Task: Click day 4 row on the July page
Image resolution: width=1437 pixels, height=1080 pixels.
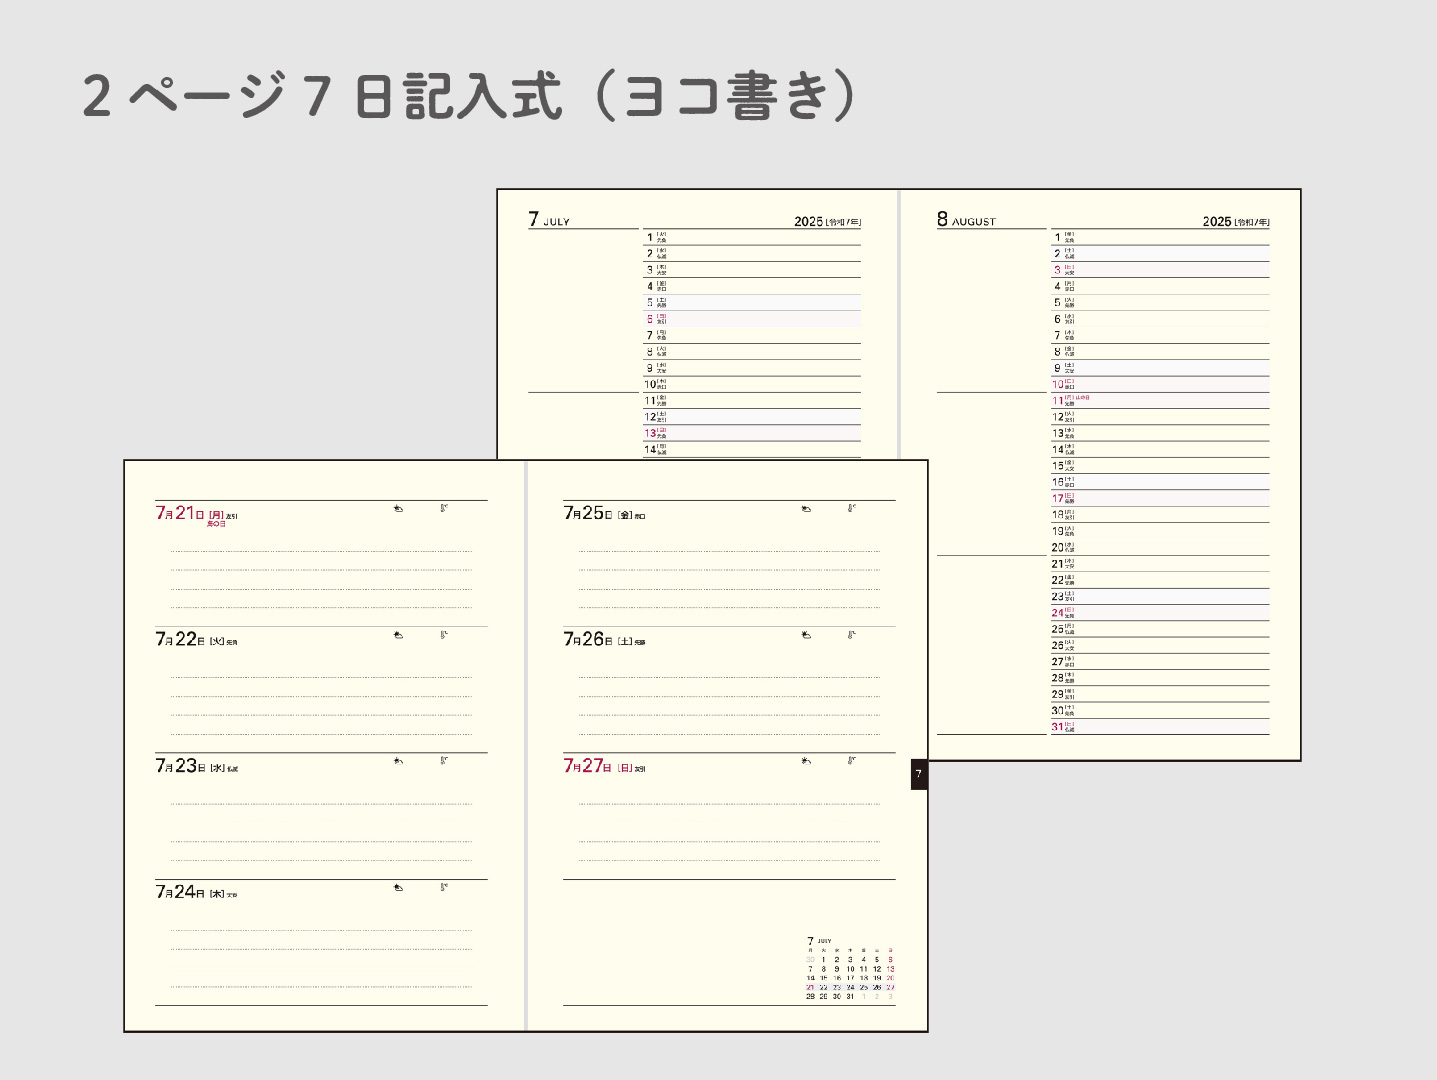Action: click(752, 286)
